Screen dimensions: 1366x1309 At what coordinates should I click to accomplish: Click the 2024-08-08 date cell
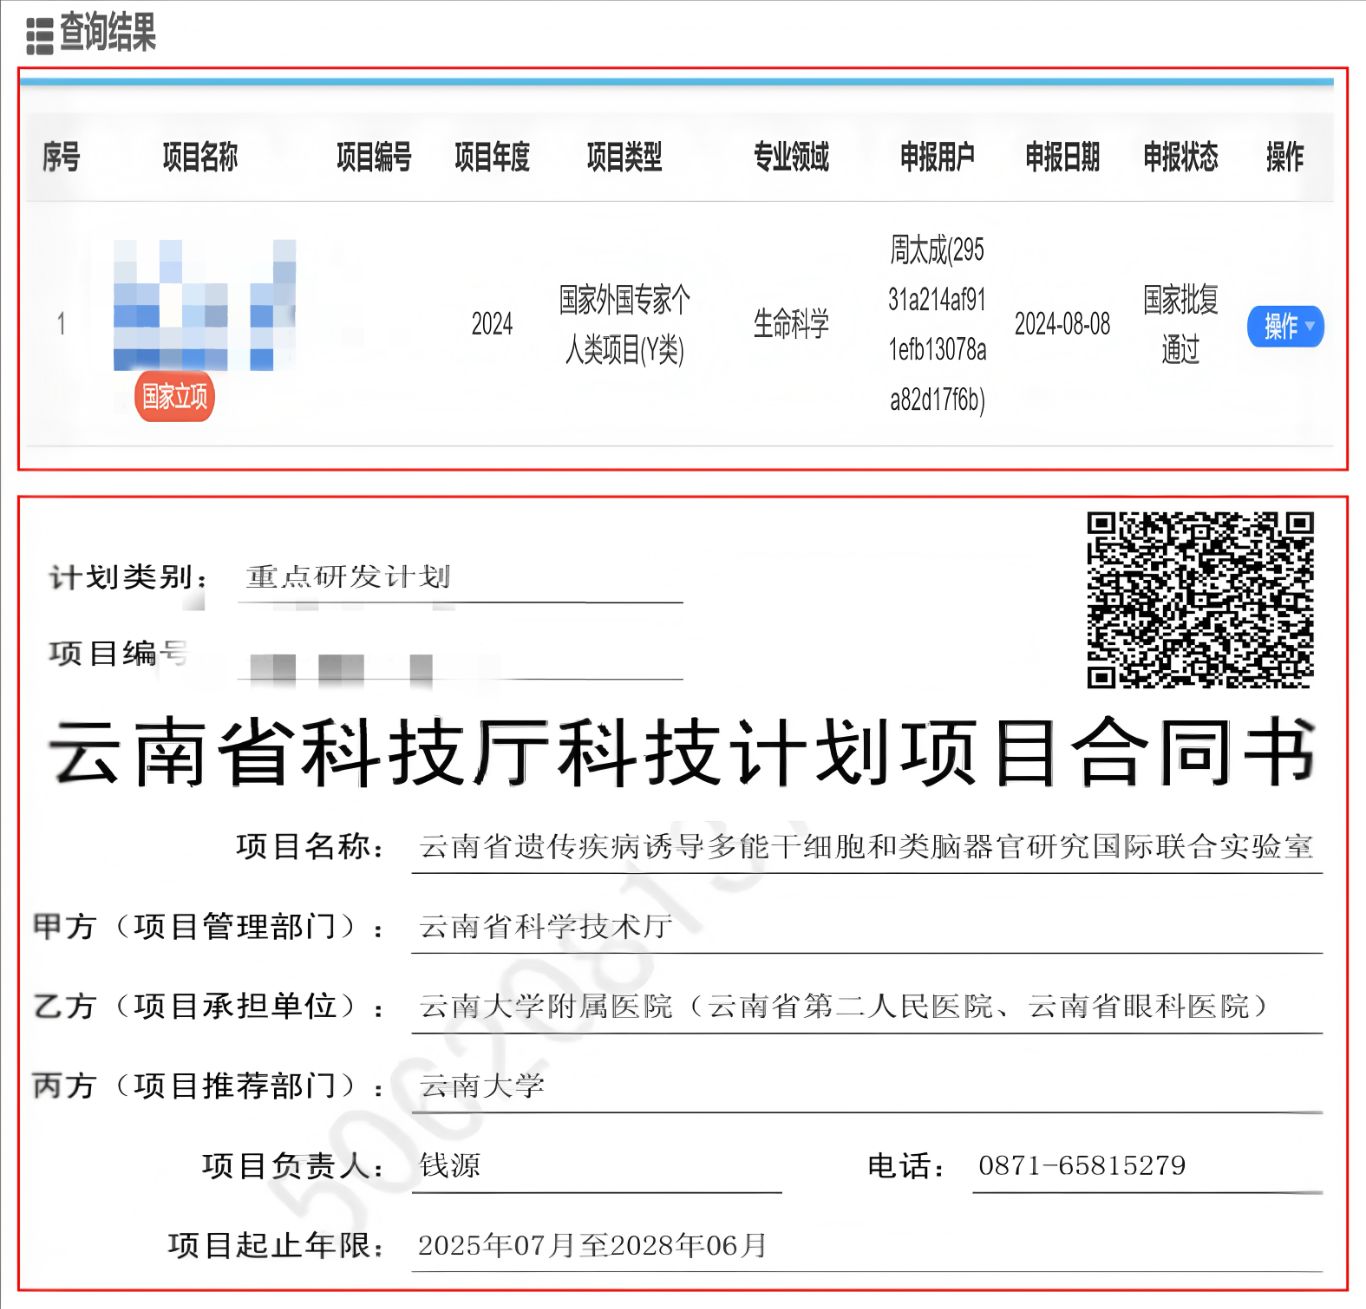1062,324
